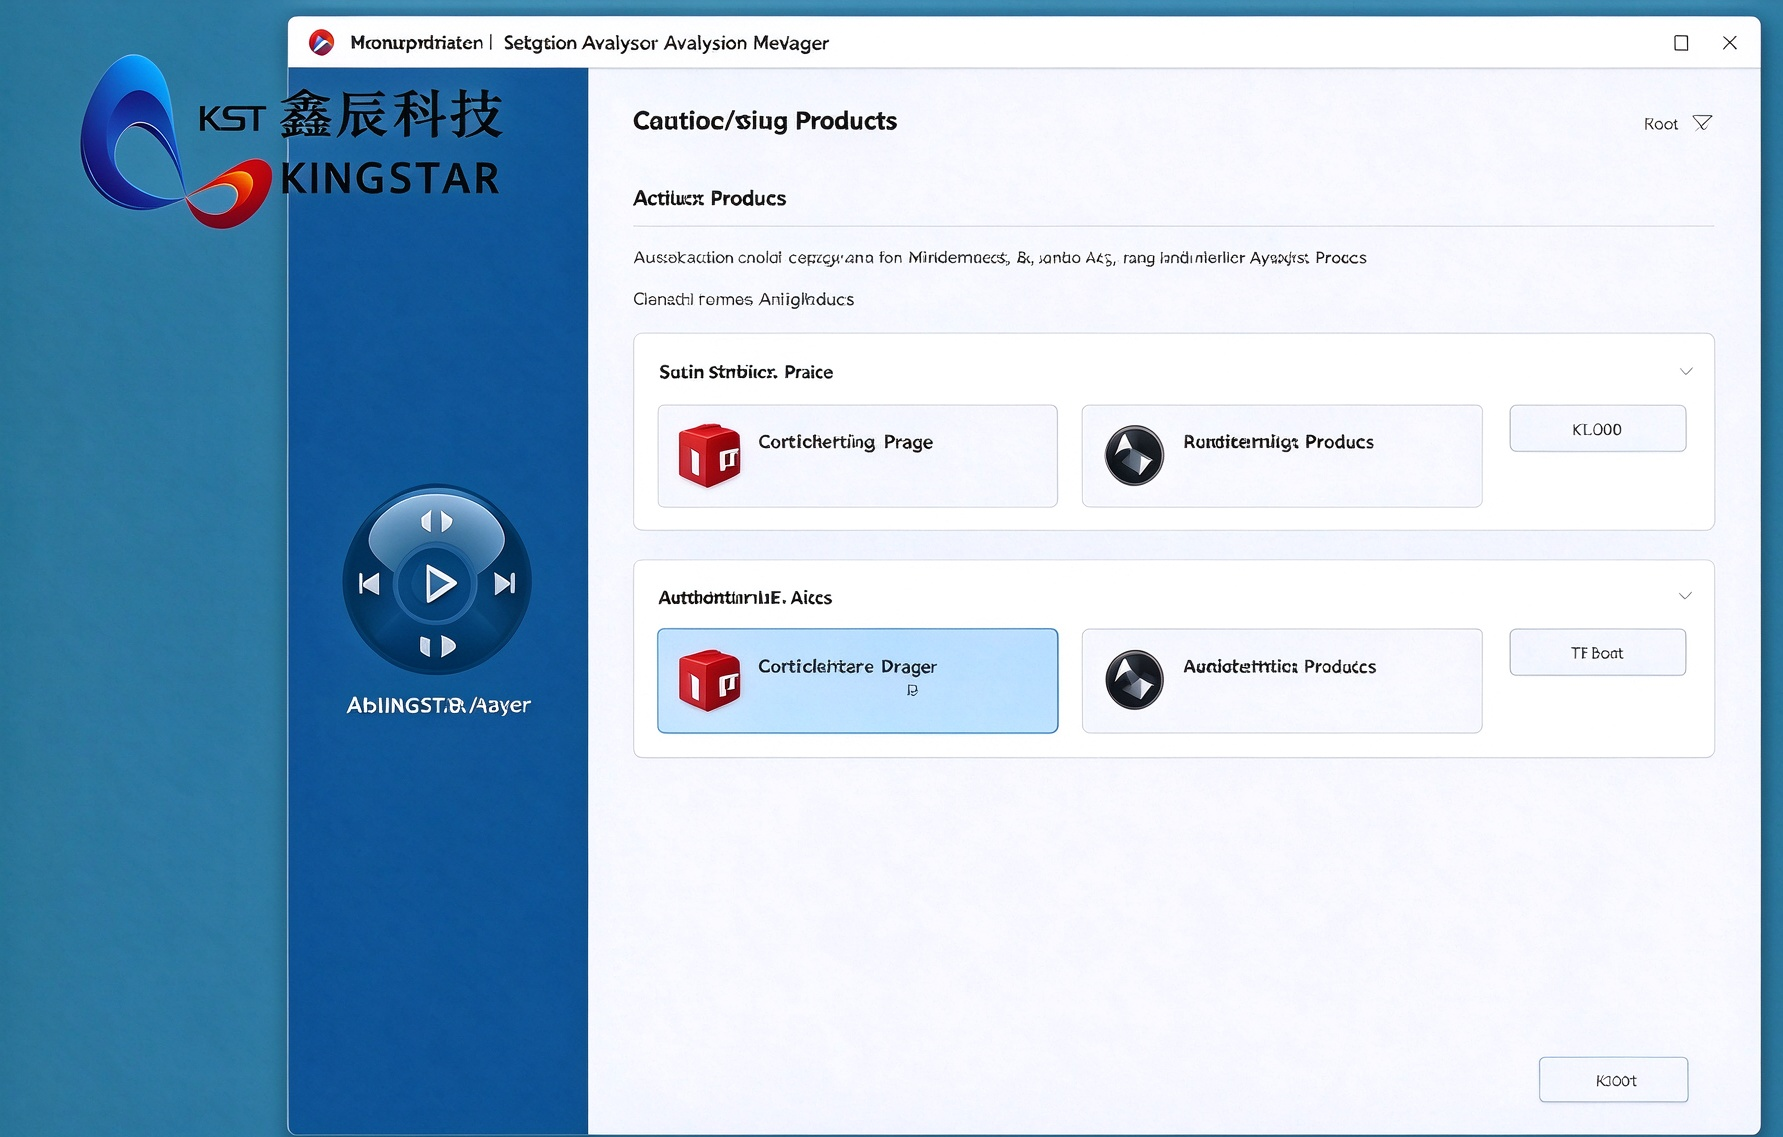This screenshot has width=1783, height=1137.
Task: Click the Cautioc/siug Products page title
Action: tap(765, 121)
